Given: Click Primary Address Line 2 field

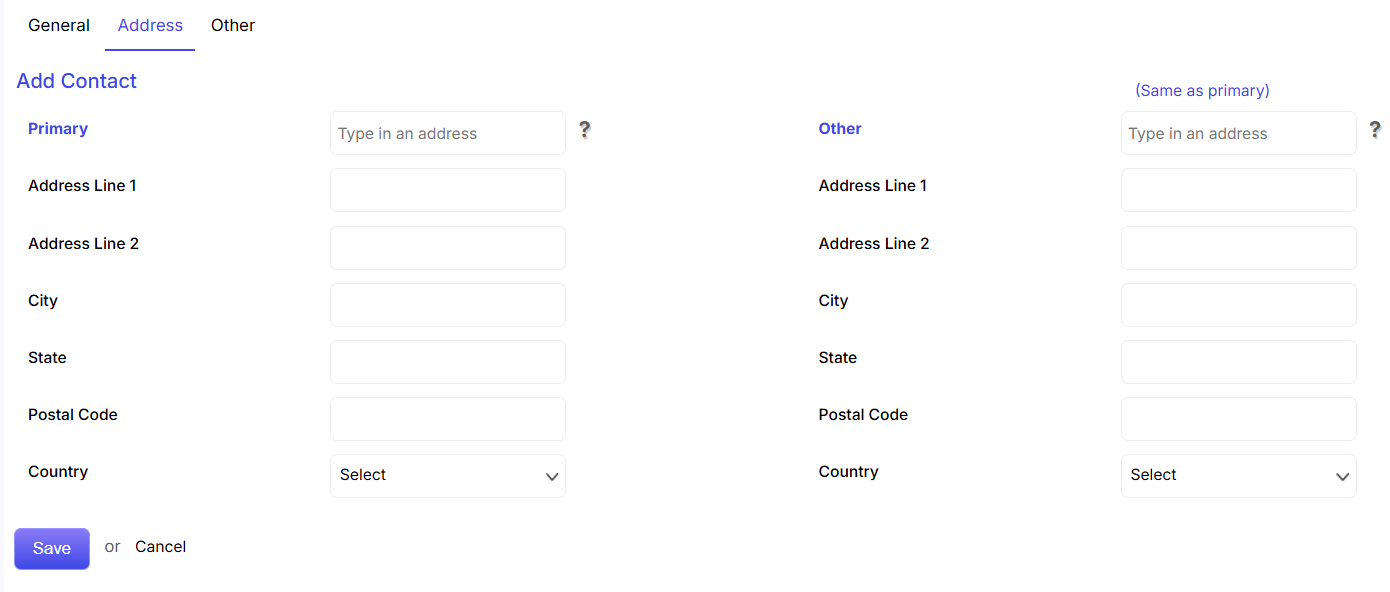Looking at the screenshot, I should 448,248.
